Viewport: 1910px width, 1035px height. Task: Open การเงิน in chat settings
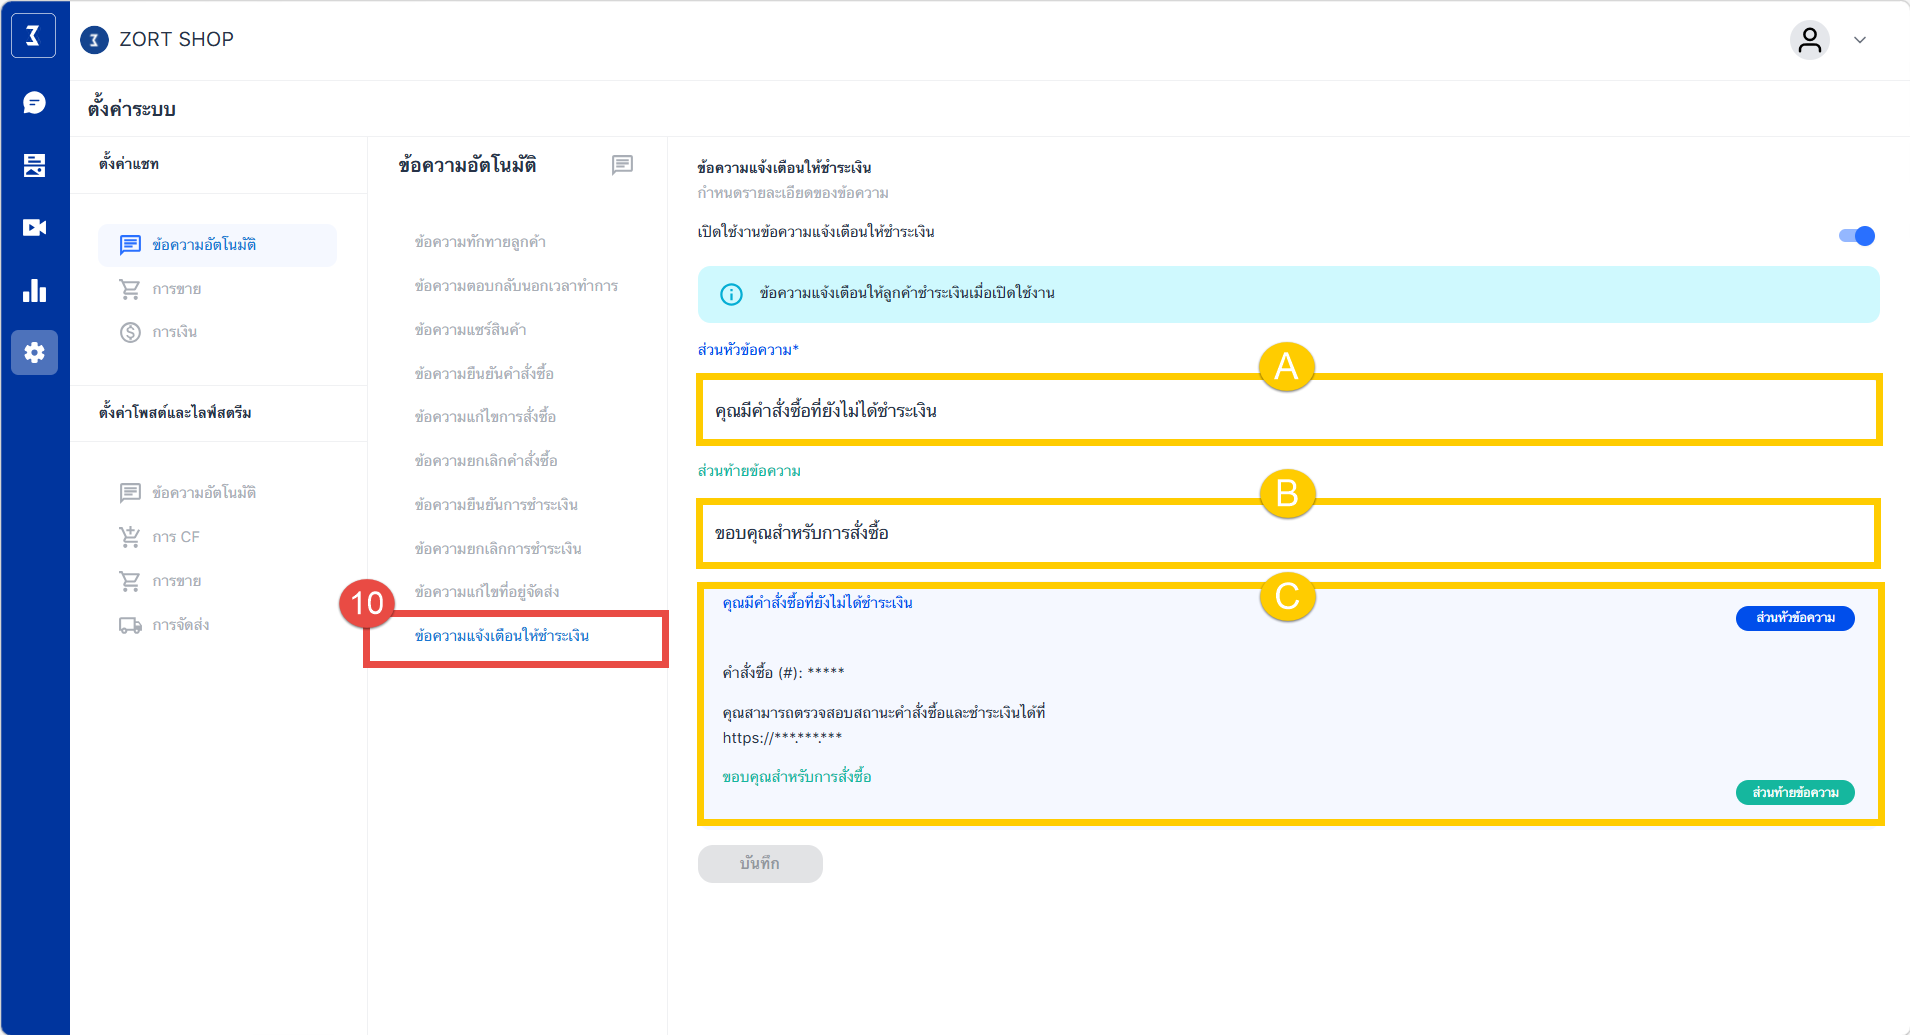pos(174,332)
